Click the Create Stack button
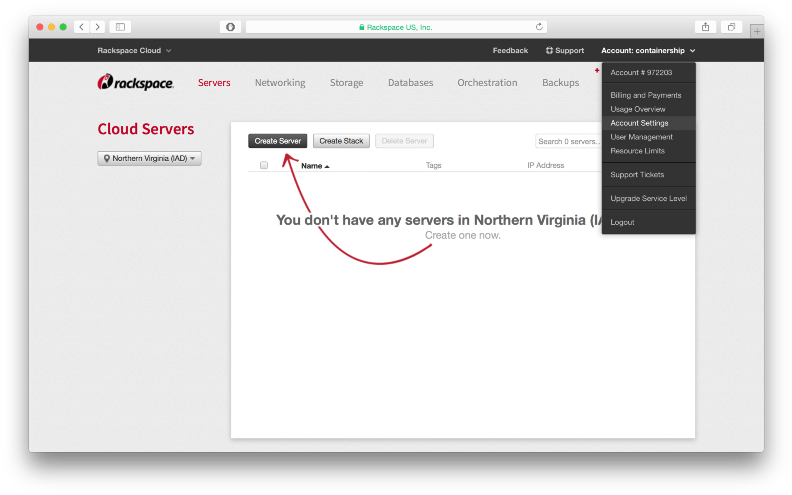Viewport: 792px width, 495px height. (x=341, y=141)
